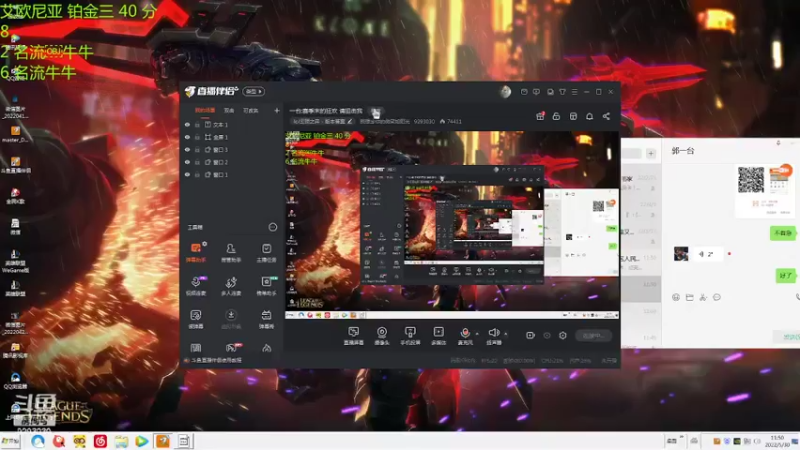Add a 多媒体 multimedia source
Viewport: 800px width, 450px height.
[438, 336]
